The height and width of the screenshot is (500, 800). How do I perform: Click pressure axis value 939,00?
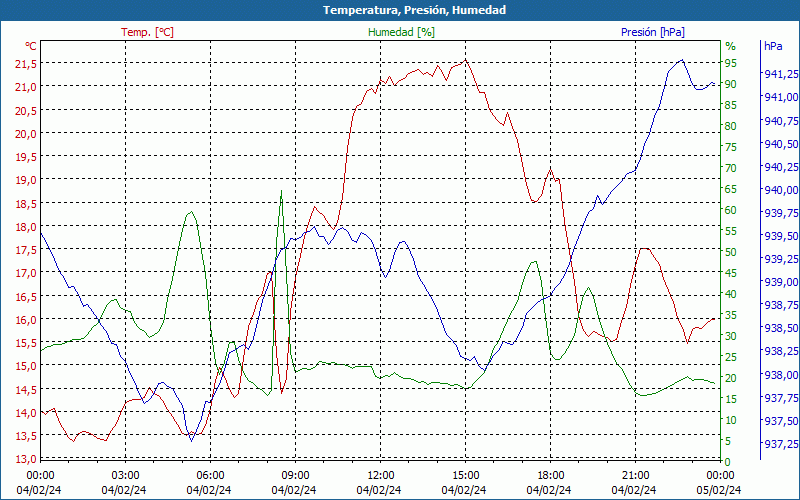[781, 282]
